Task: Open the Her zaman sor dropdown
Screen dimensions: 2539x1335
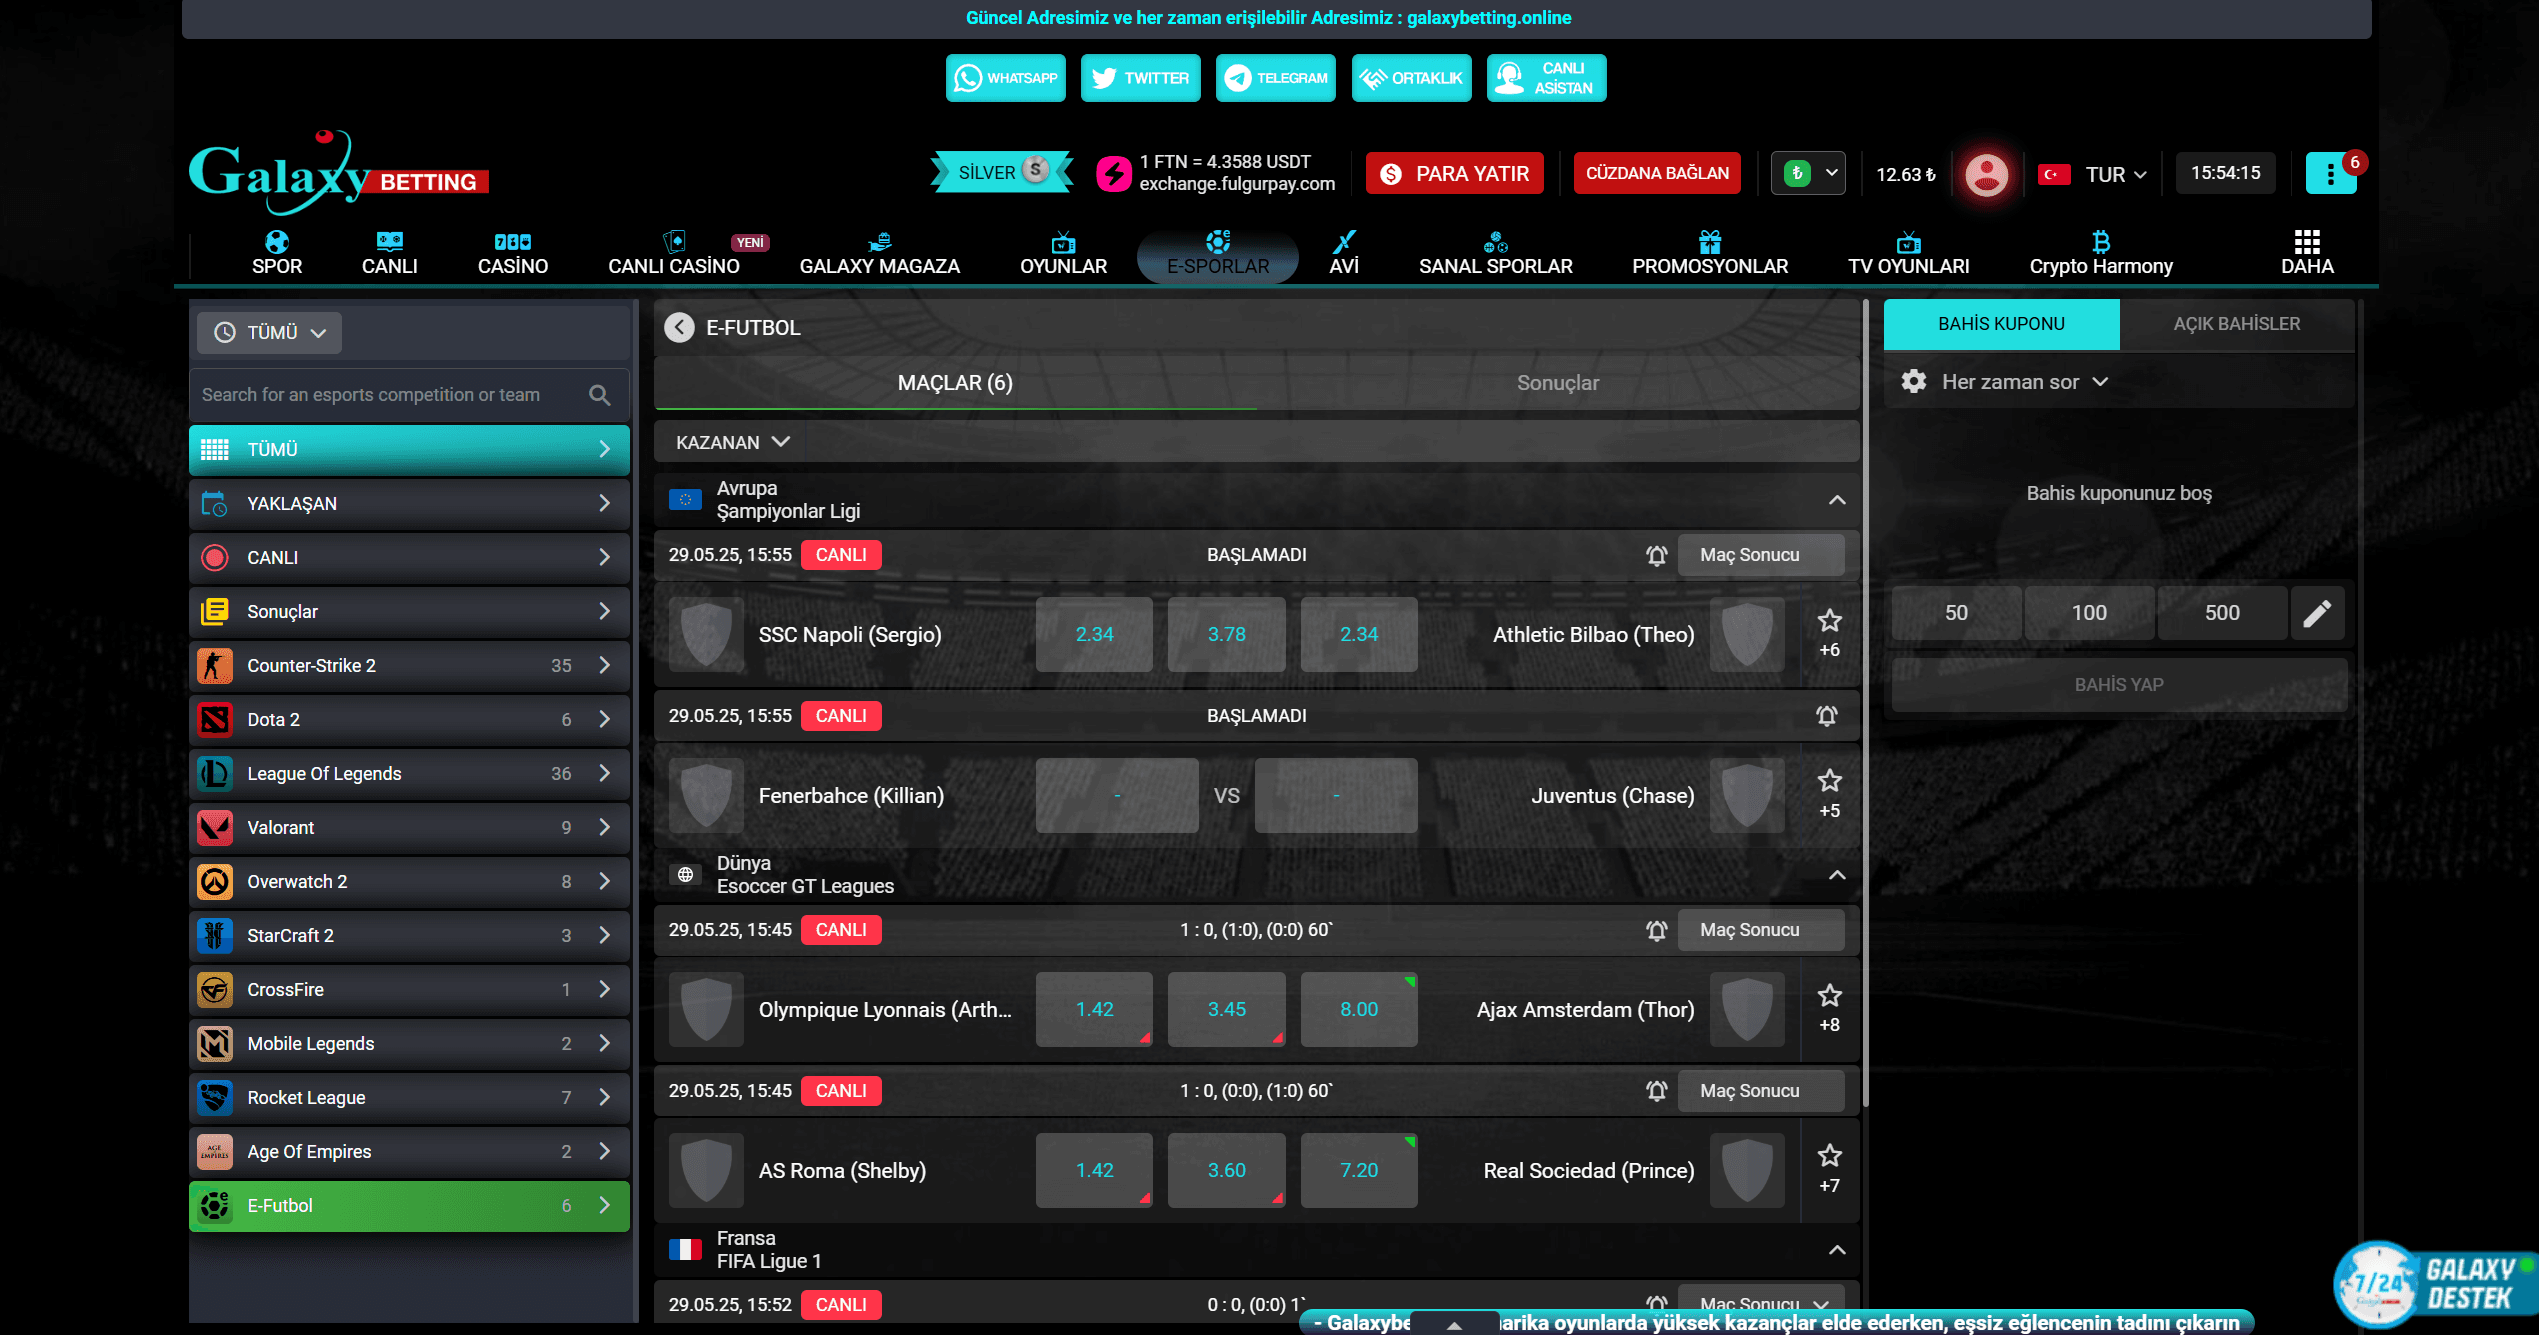Action: pos(2024,382)
